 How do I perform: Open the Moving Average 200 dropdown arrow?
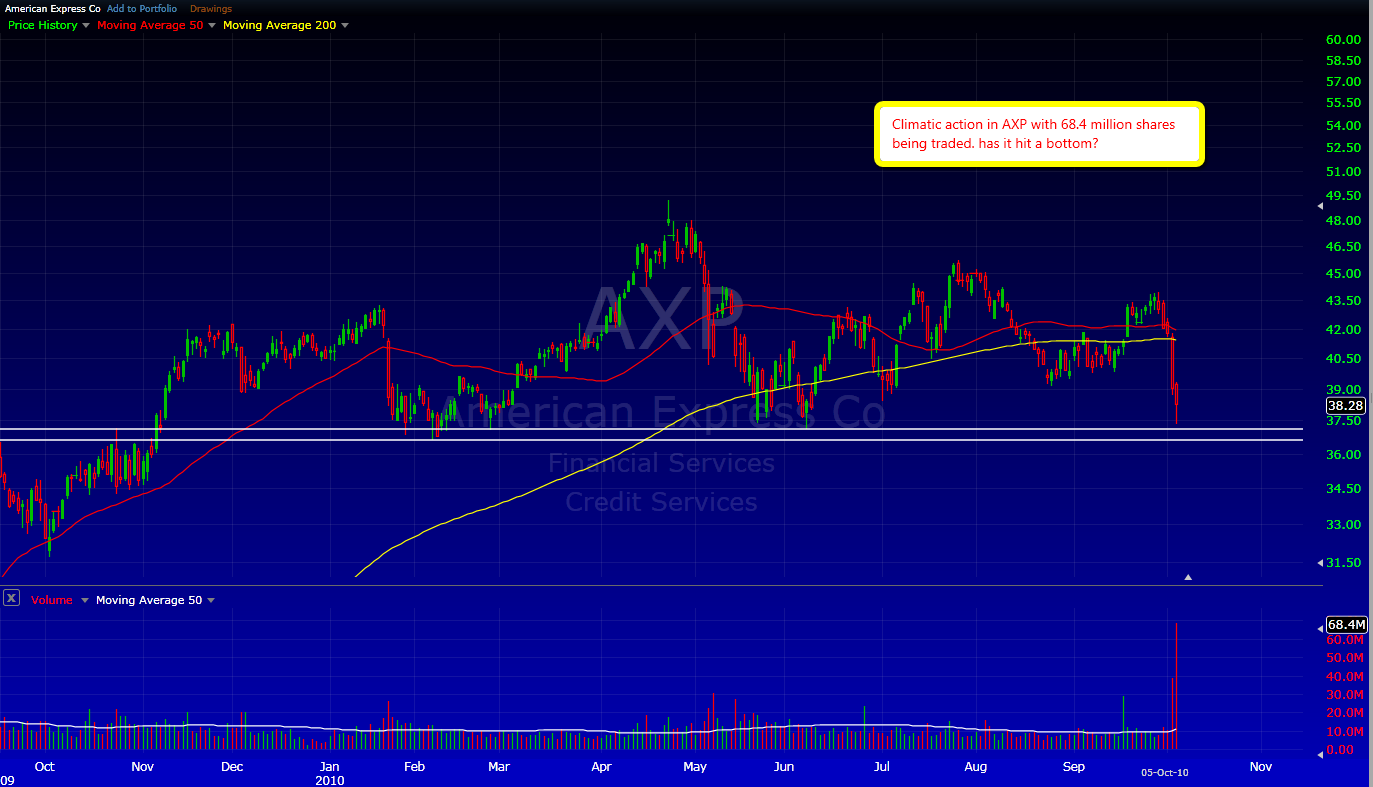click(345, 25)
